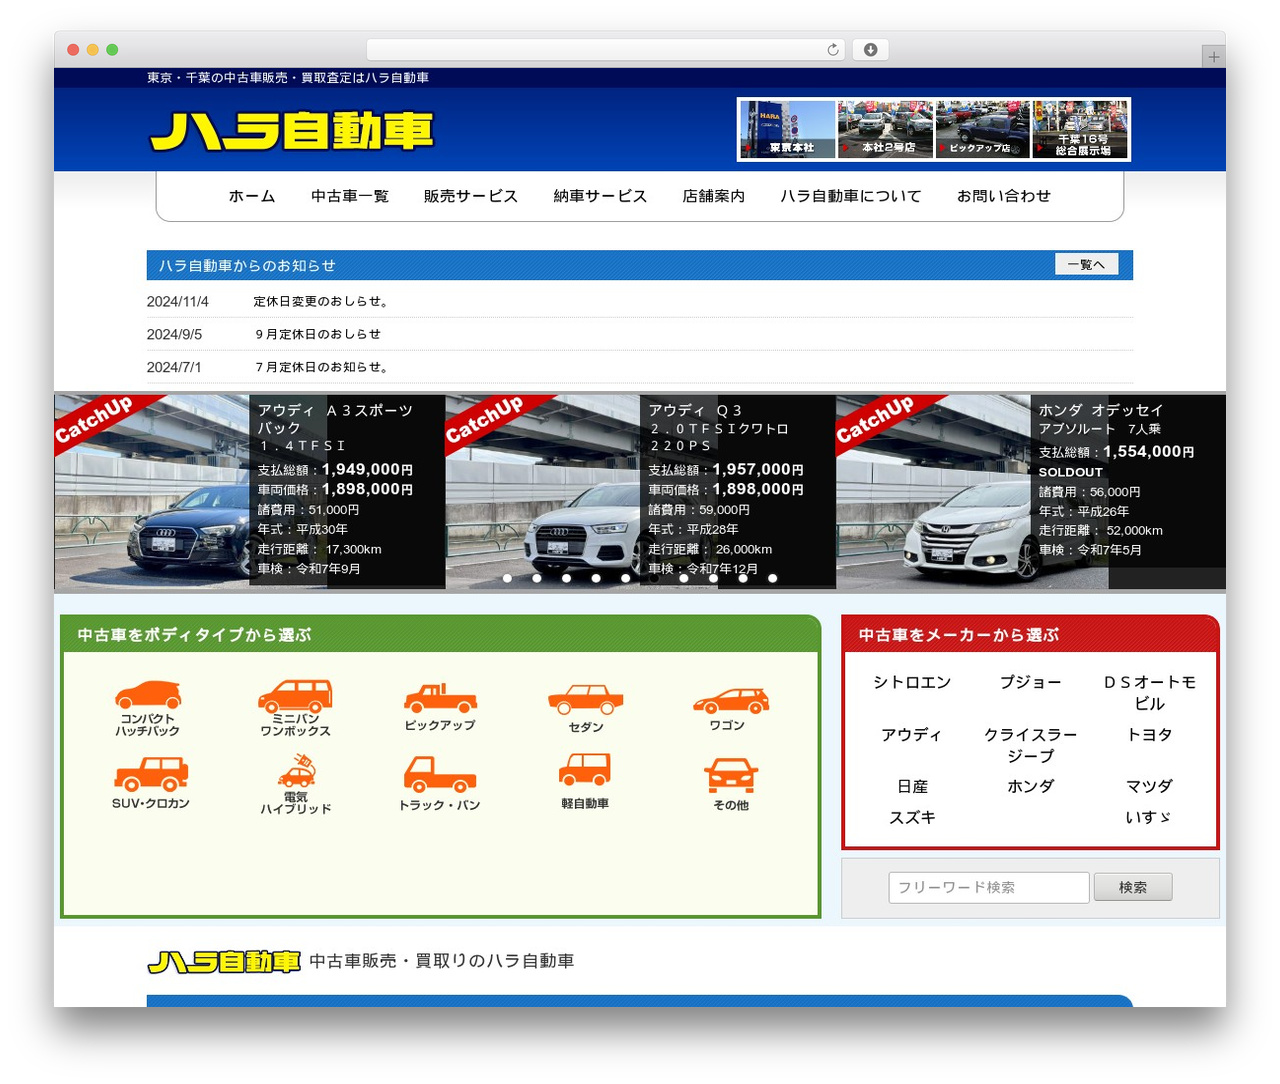Open 店舗案内 menu item
The image size is (1280, 1084).
coord(714,196)
